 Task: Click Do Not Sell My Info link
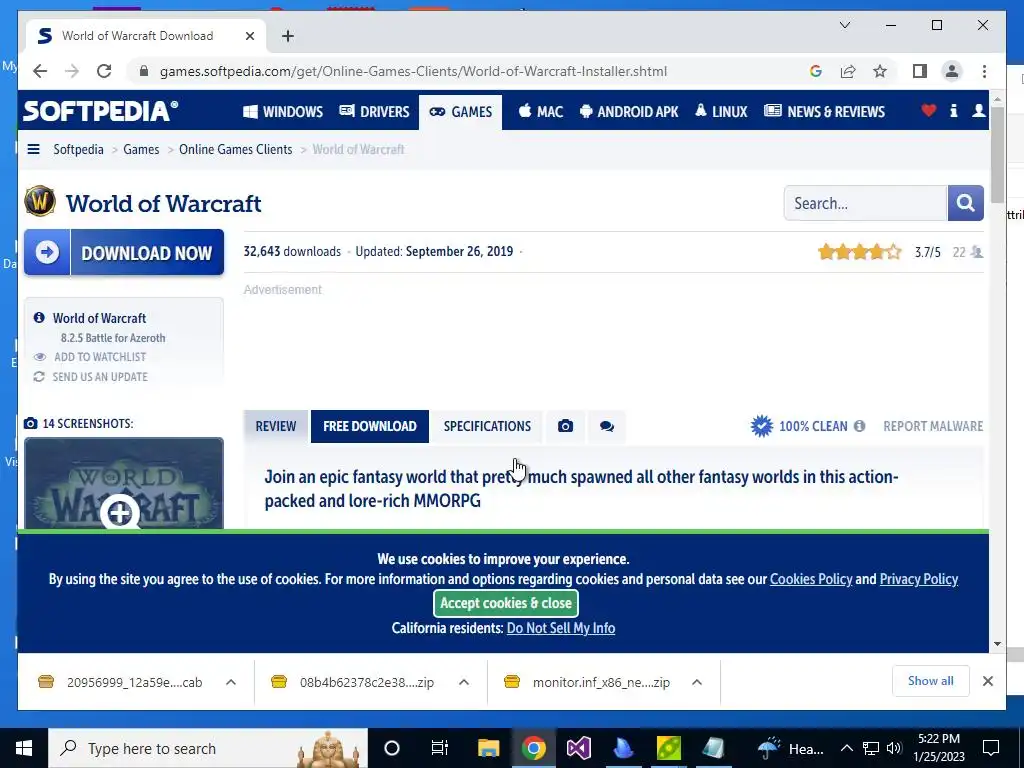click(561, 628)
